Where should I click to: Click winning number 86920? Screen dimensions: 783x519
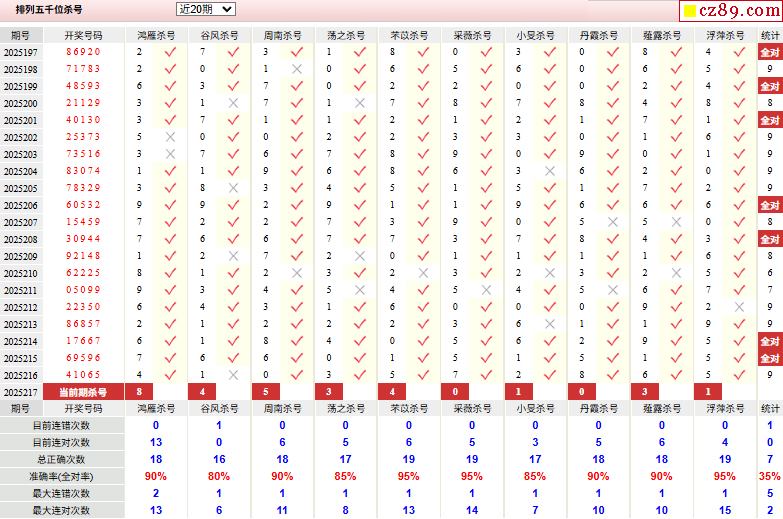click(83, 52)
